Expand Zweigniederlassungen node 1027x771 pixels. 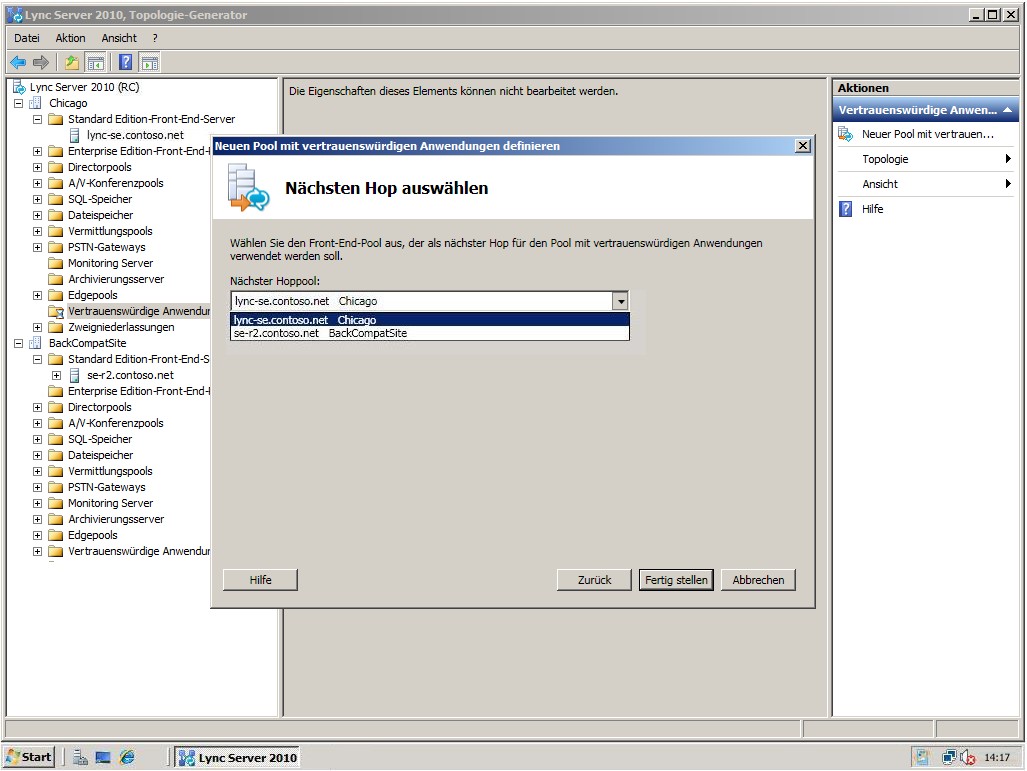pos(37,327)
